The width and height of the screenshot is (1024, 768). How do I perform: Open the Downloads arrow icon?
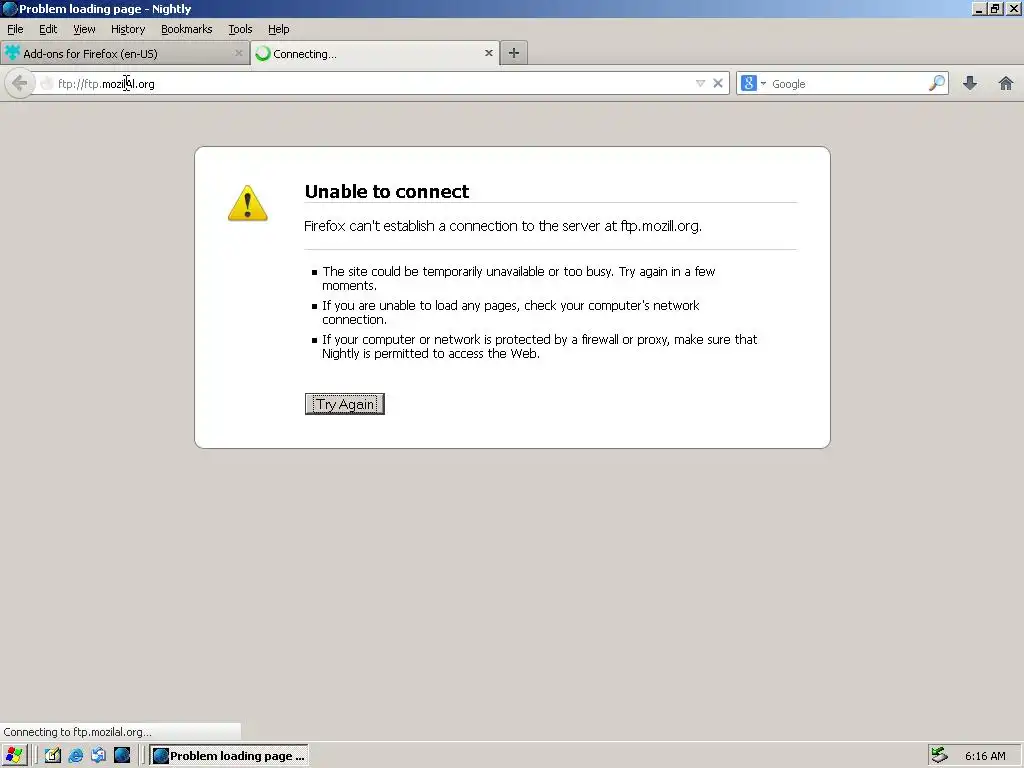970,84
